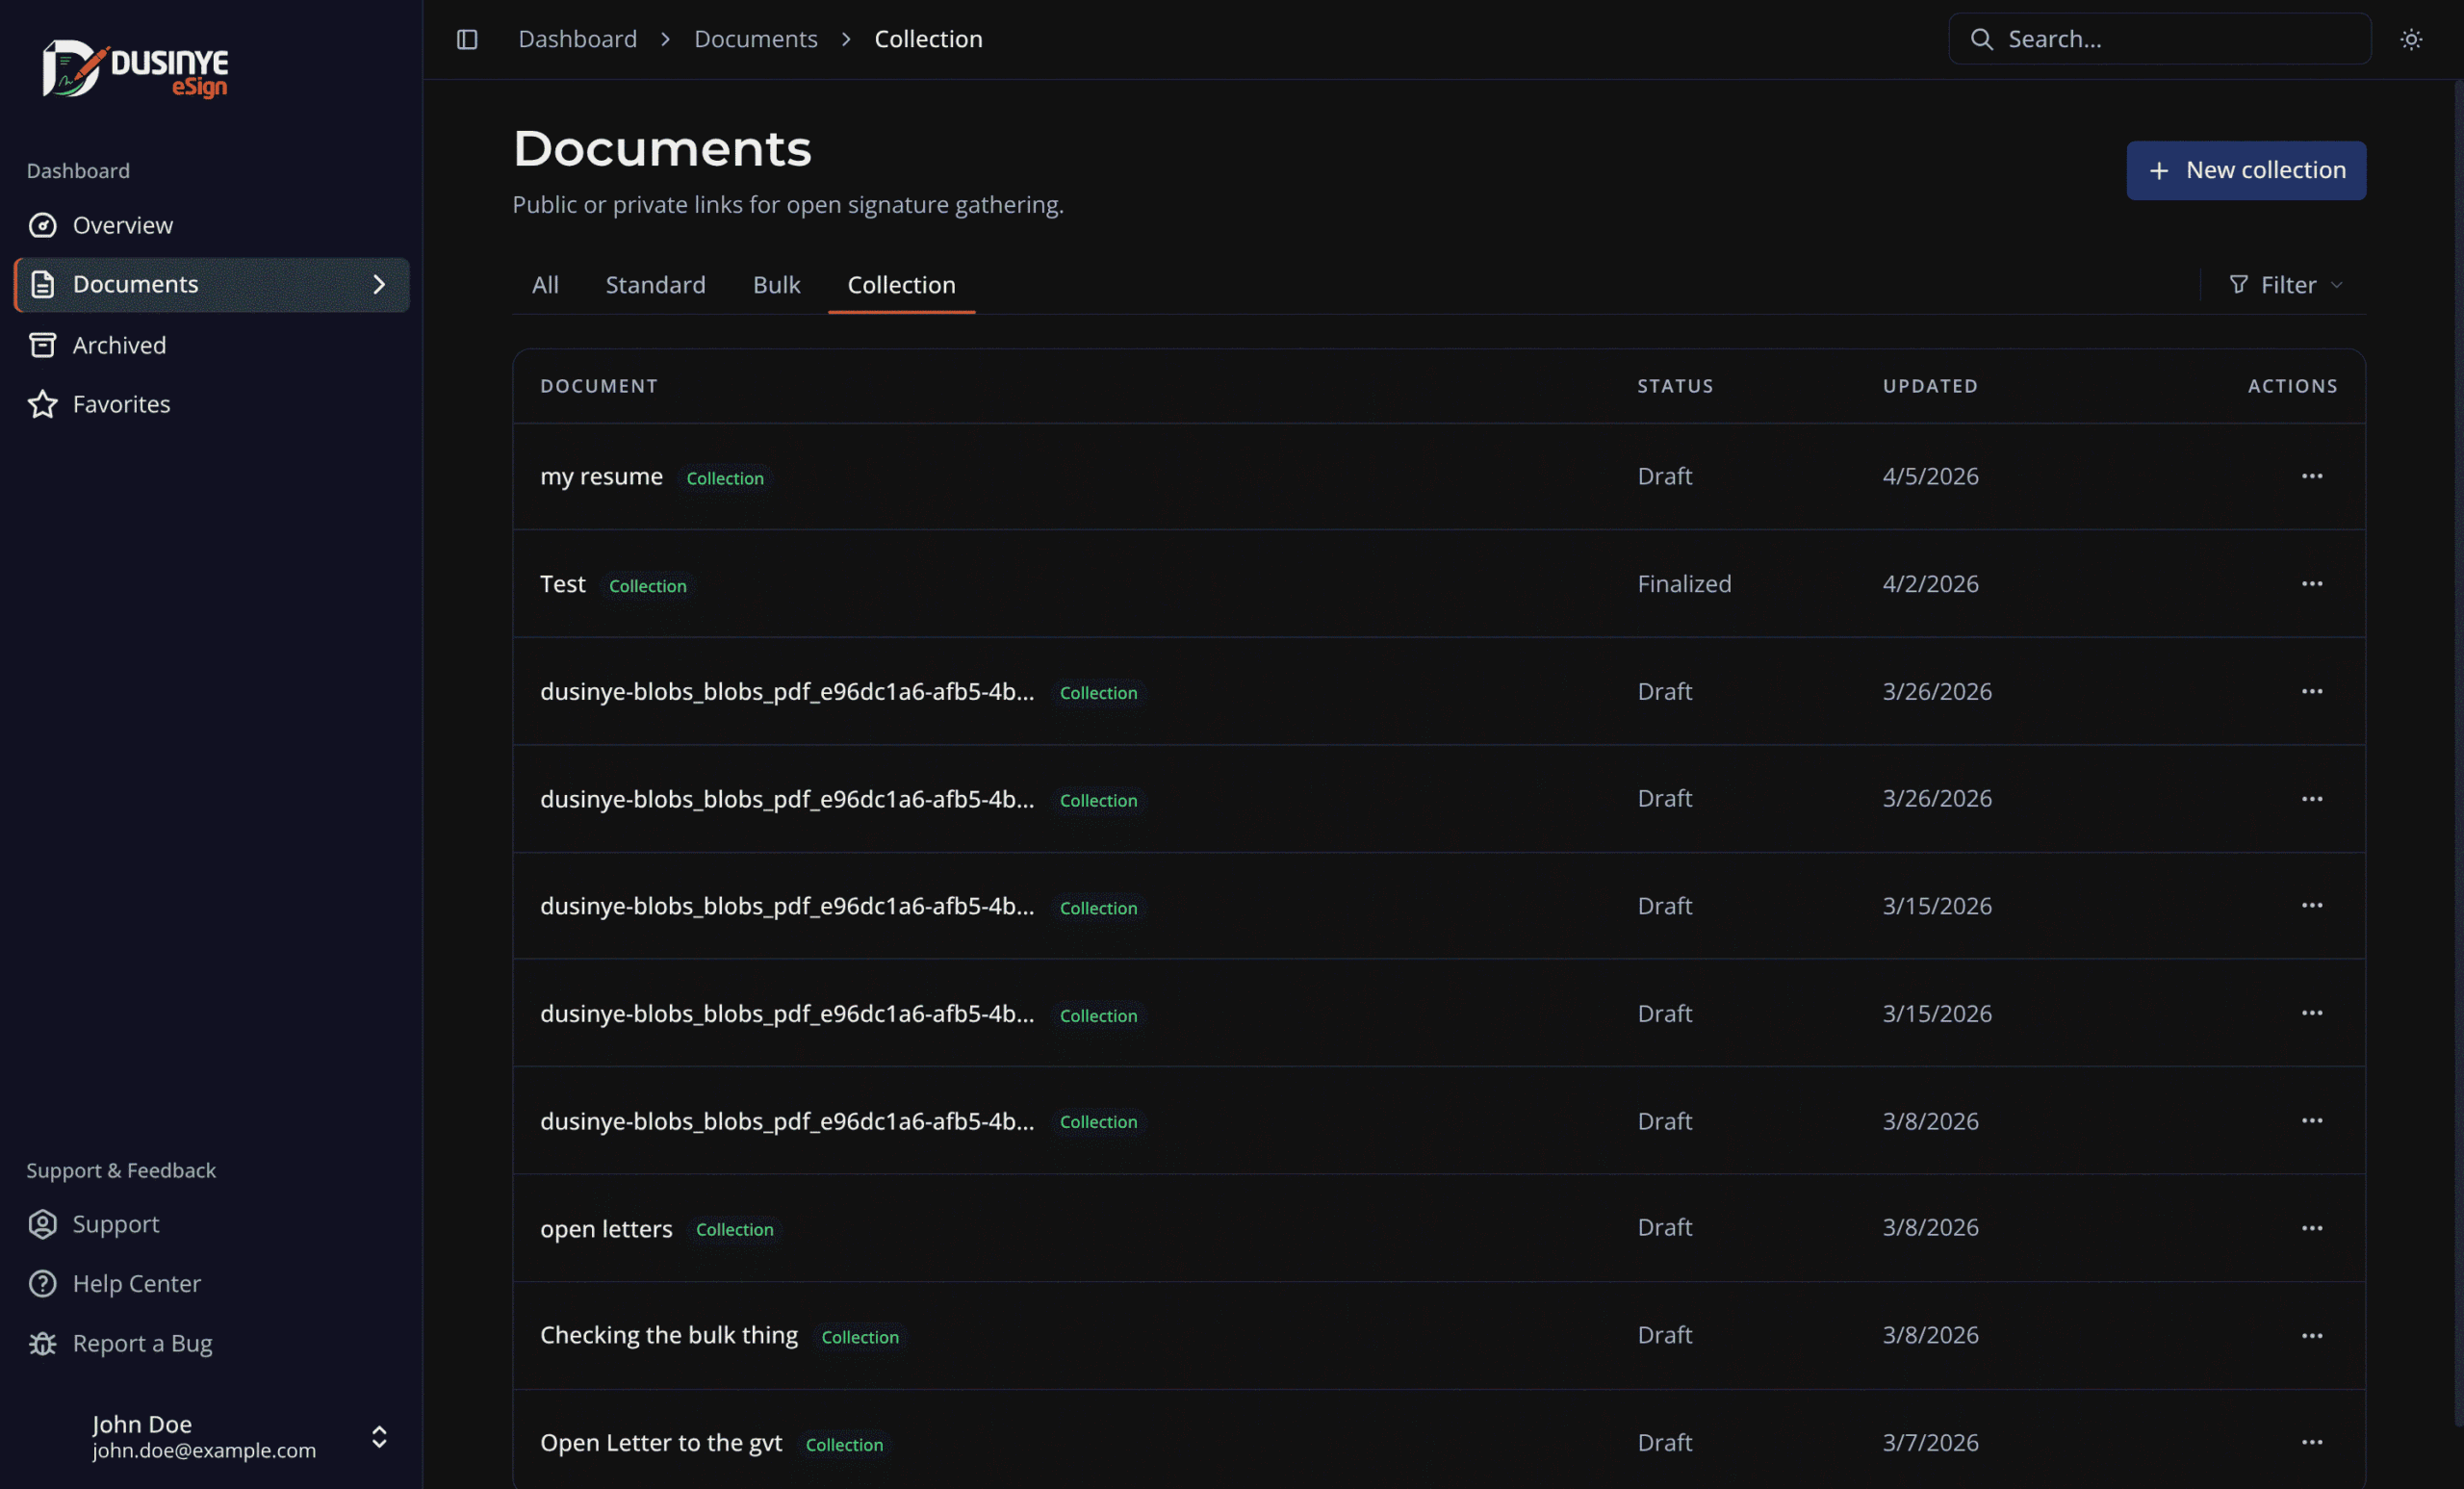Viewport: 2464px width, 1489px height.
Task: Click the Collection badge beside open letters
Action: click(x=735, y=1230)
